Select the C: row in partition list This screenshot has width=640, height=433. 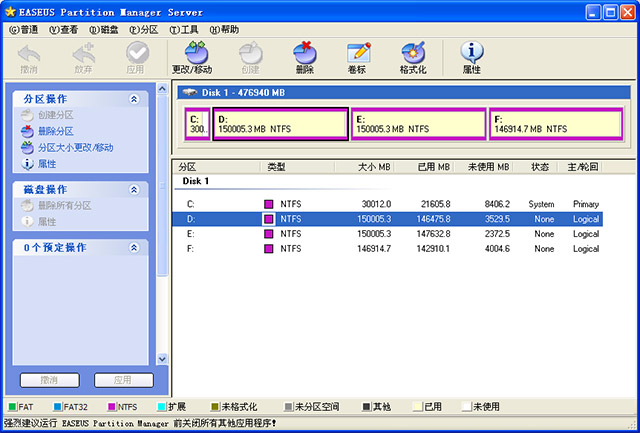388,204
